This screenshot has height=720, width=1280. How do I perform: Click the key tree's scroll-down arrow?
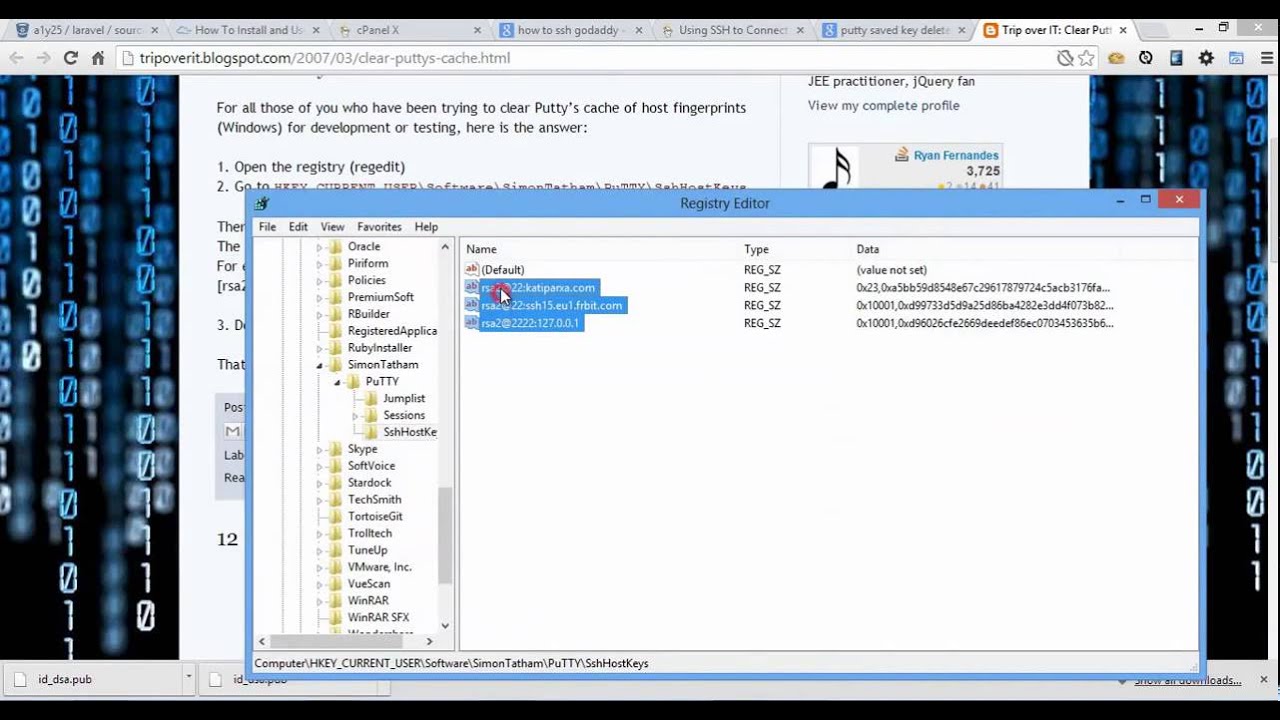445,626
